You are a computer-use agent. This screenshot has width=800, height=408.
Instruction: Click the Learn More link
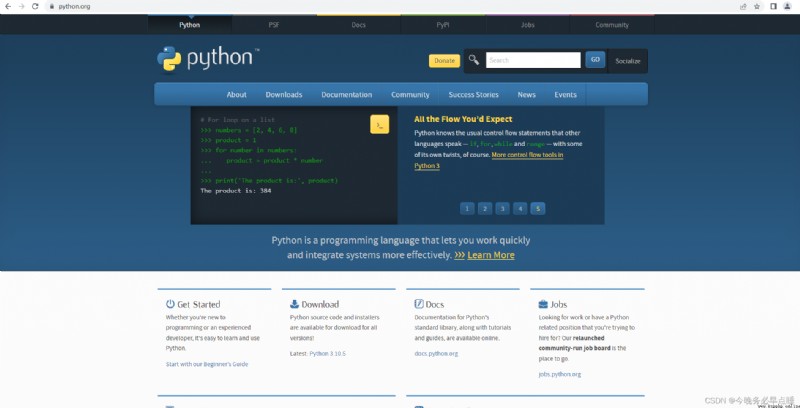[491, 255]
